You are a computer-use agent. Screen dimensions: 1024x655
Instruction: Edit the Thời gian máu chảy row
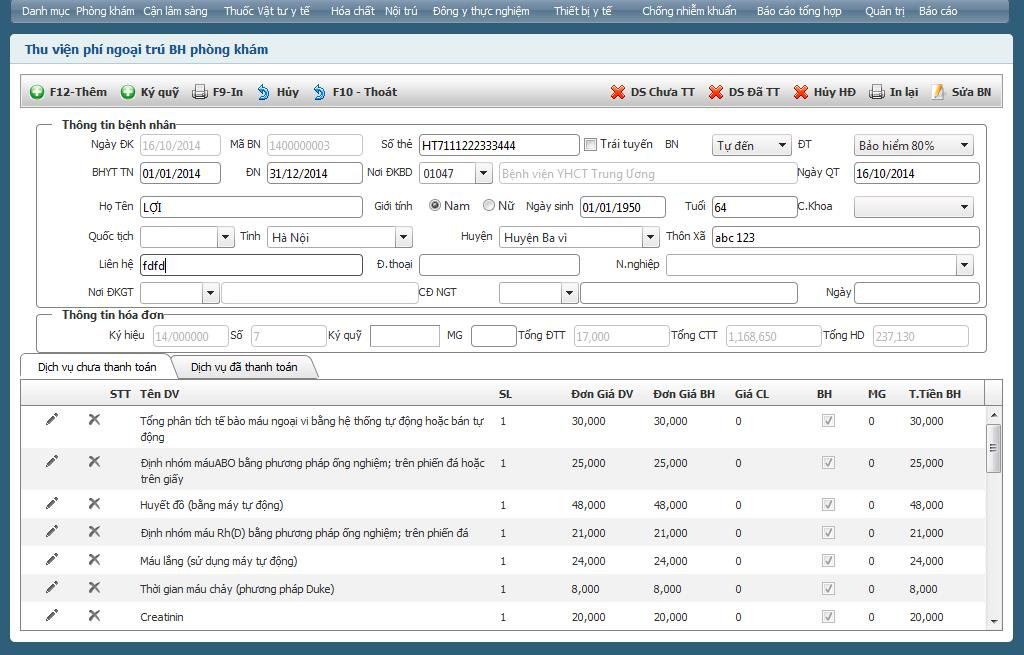pyautogui.click(x=52, y=587)
